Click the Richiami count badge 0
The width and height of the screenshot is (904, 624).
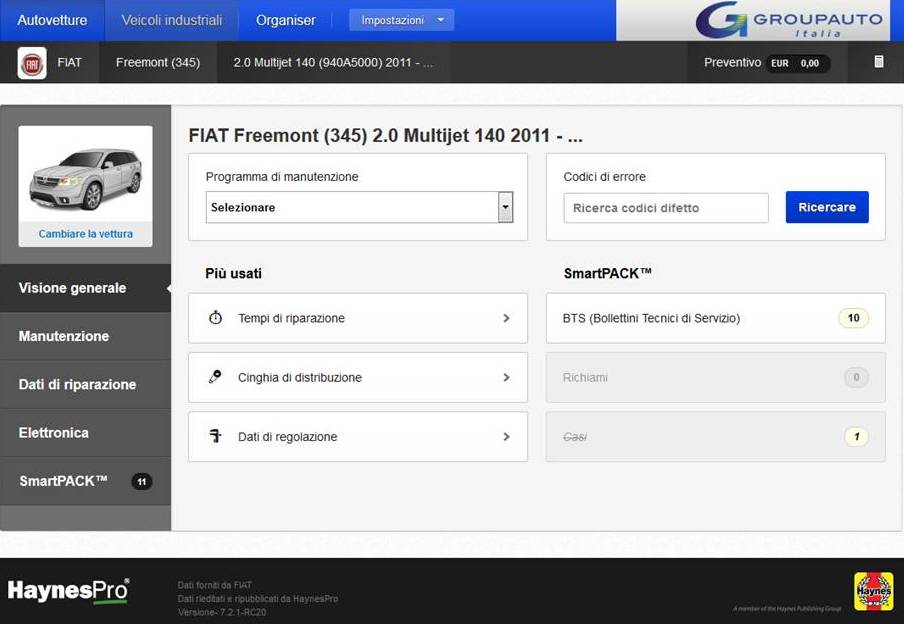[x=856, y=377]
